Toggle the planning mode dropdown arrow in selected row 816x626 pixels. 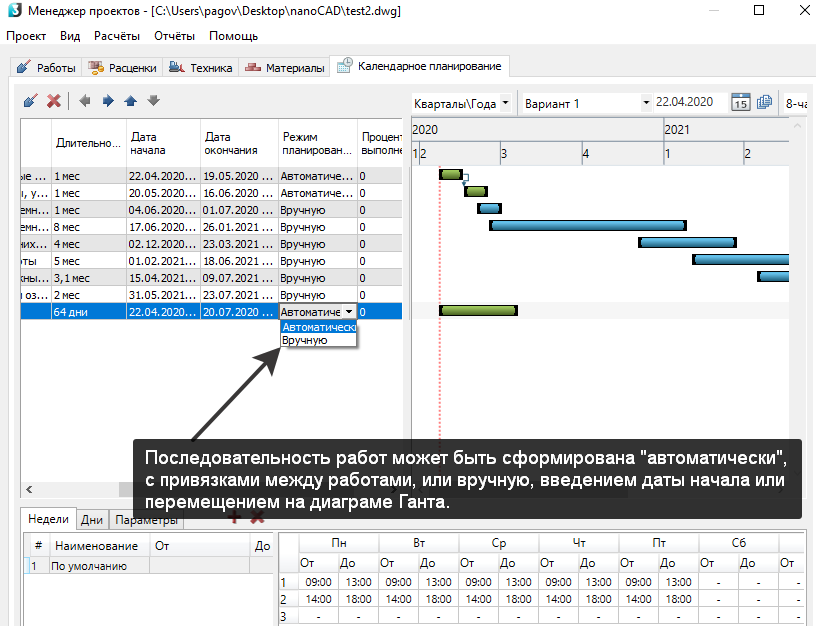tap(349, 312)
